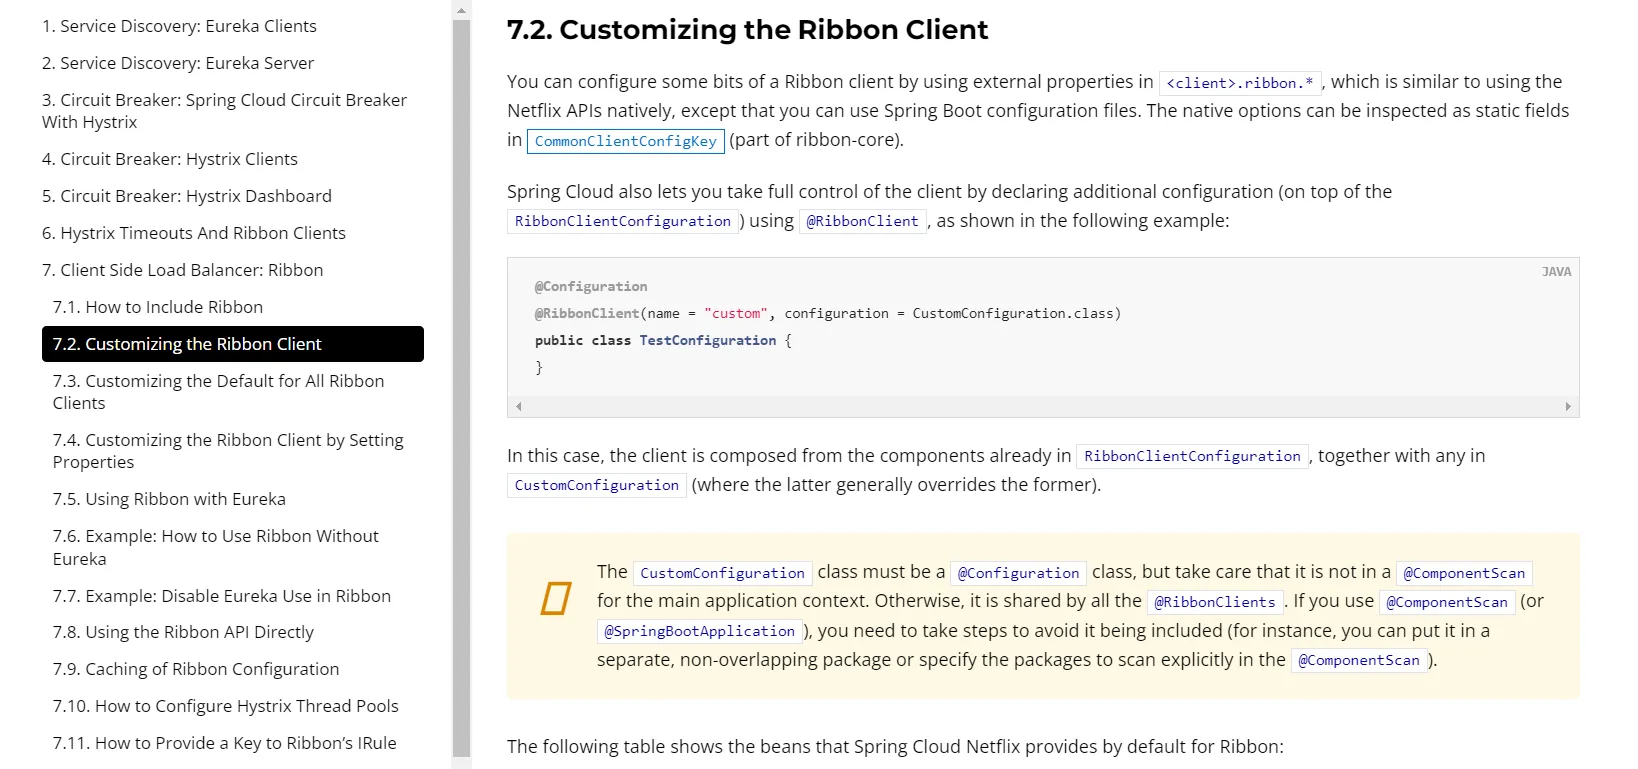Jump to Using the Ribbon API Directly
This screenshot has width=1638, height=769.
183,632
